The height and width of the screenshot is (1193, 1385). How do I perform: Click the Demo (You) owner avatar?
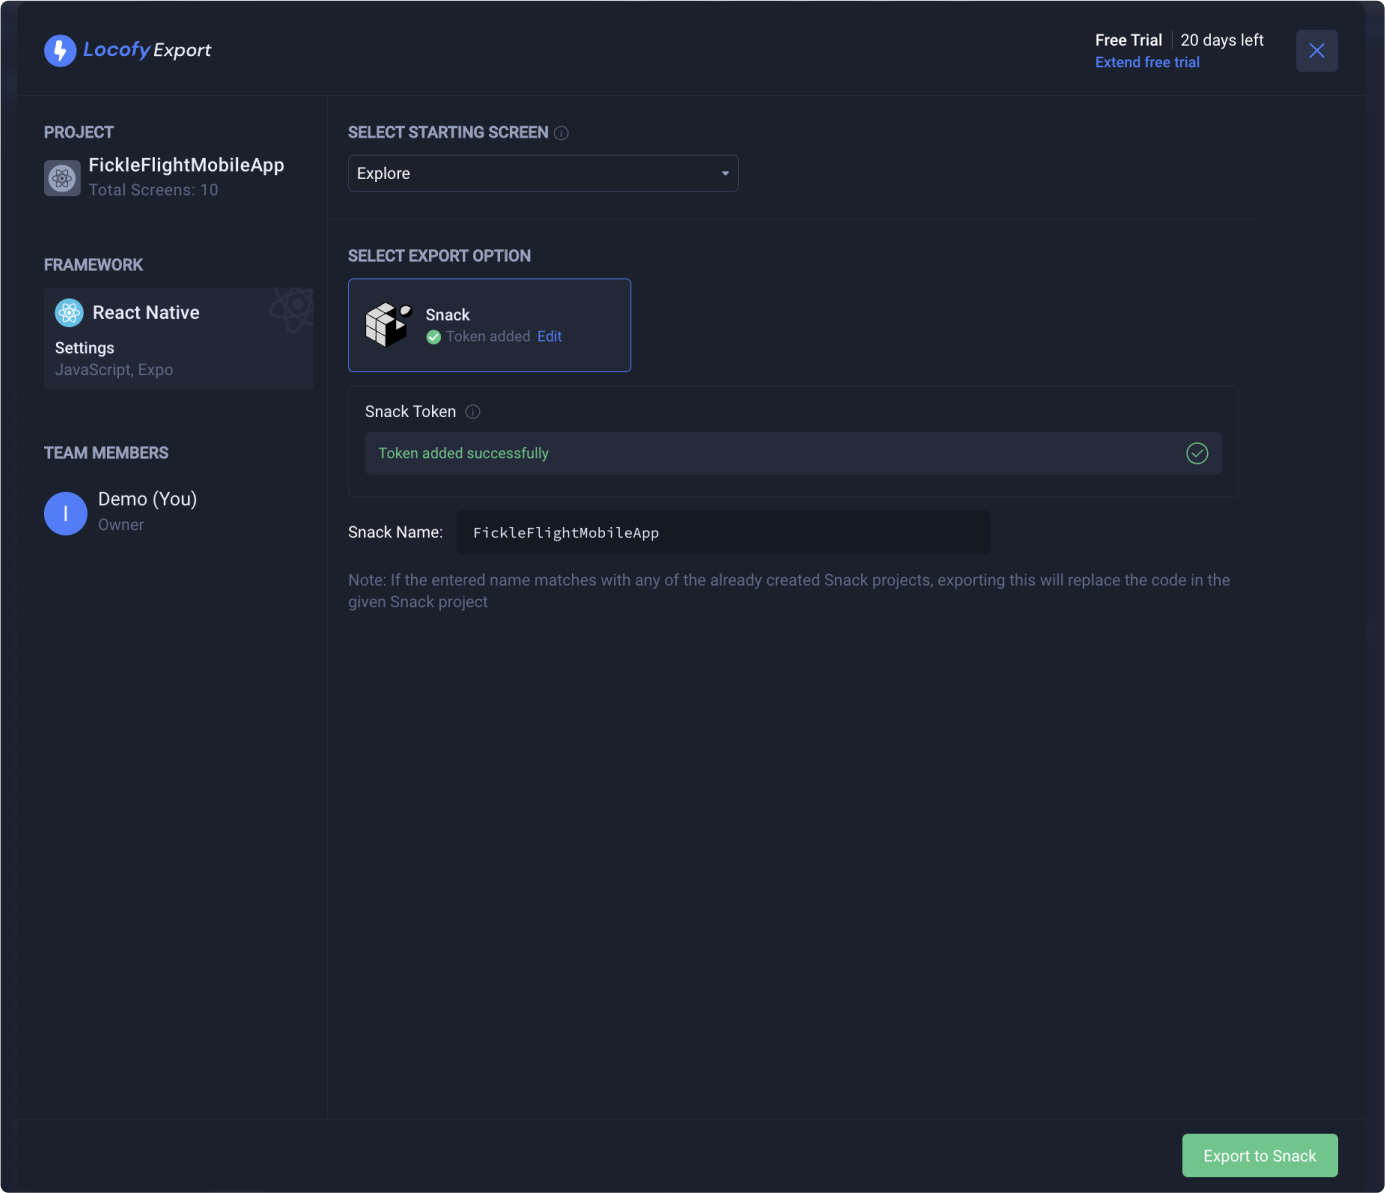[65, 513]
